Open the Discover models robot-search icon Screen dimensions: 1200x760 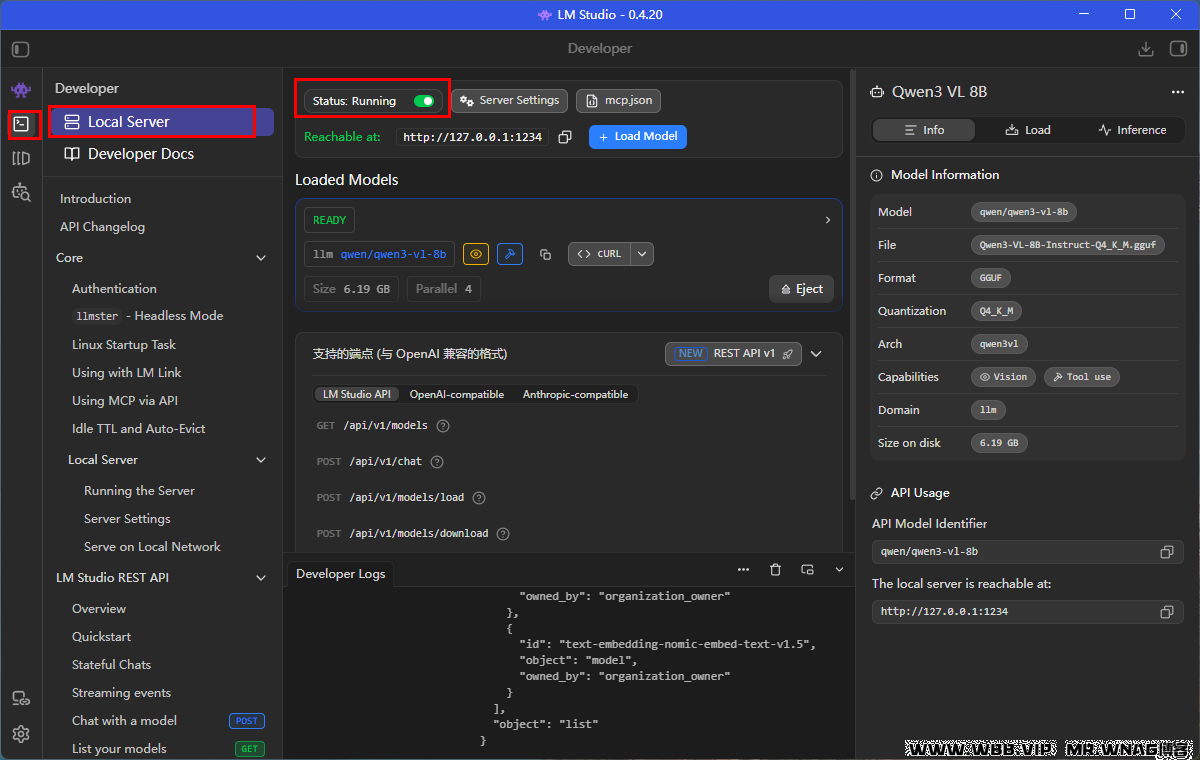[x=21, y=192]
